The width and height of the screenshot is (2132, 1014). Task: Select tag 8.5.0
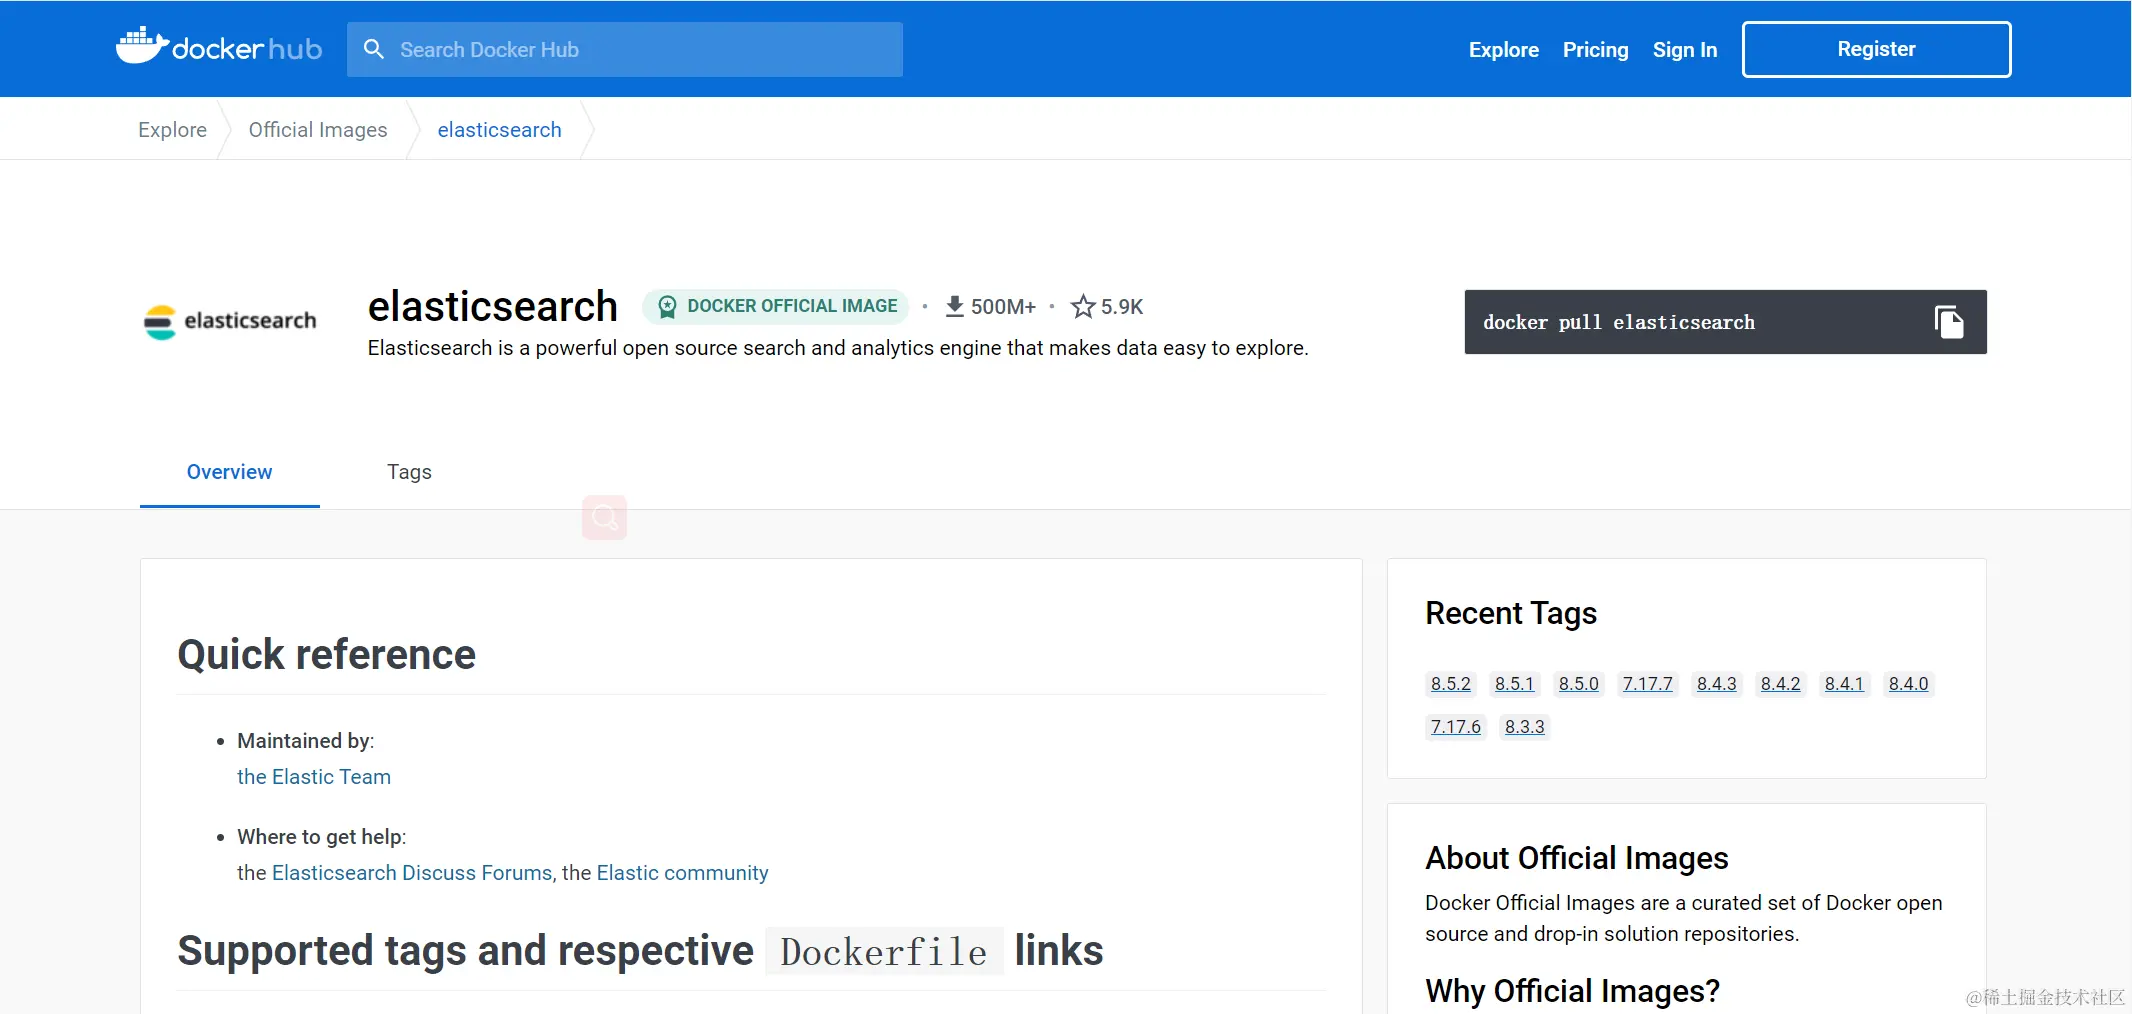coord(1578,684)
